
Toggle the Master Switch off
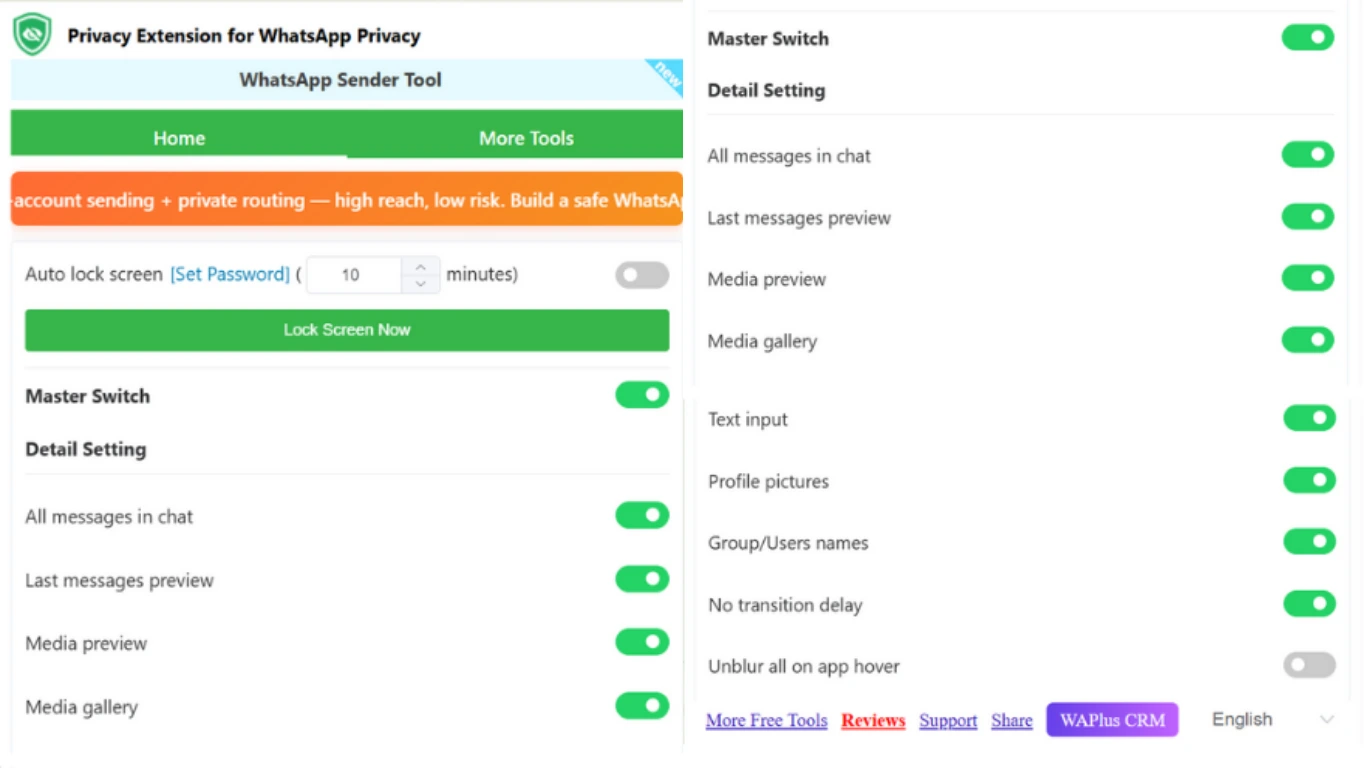tap(641, 394)
